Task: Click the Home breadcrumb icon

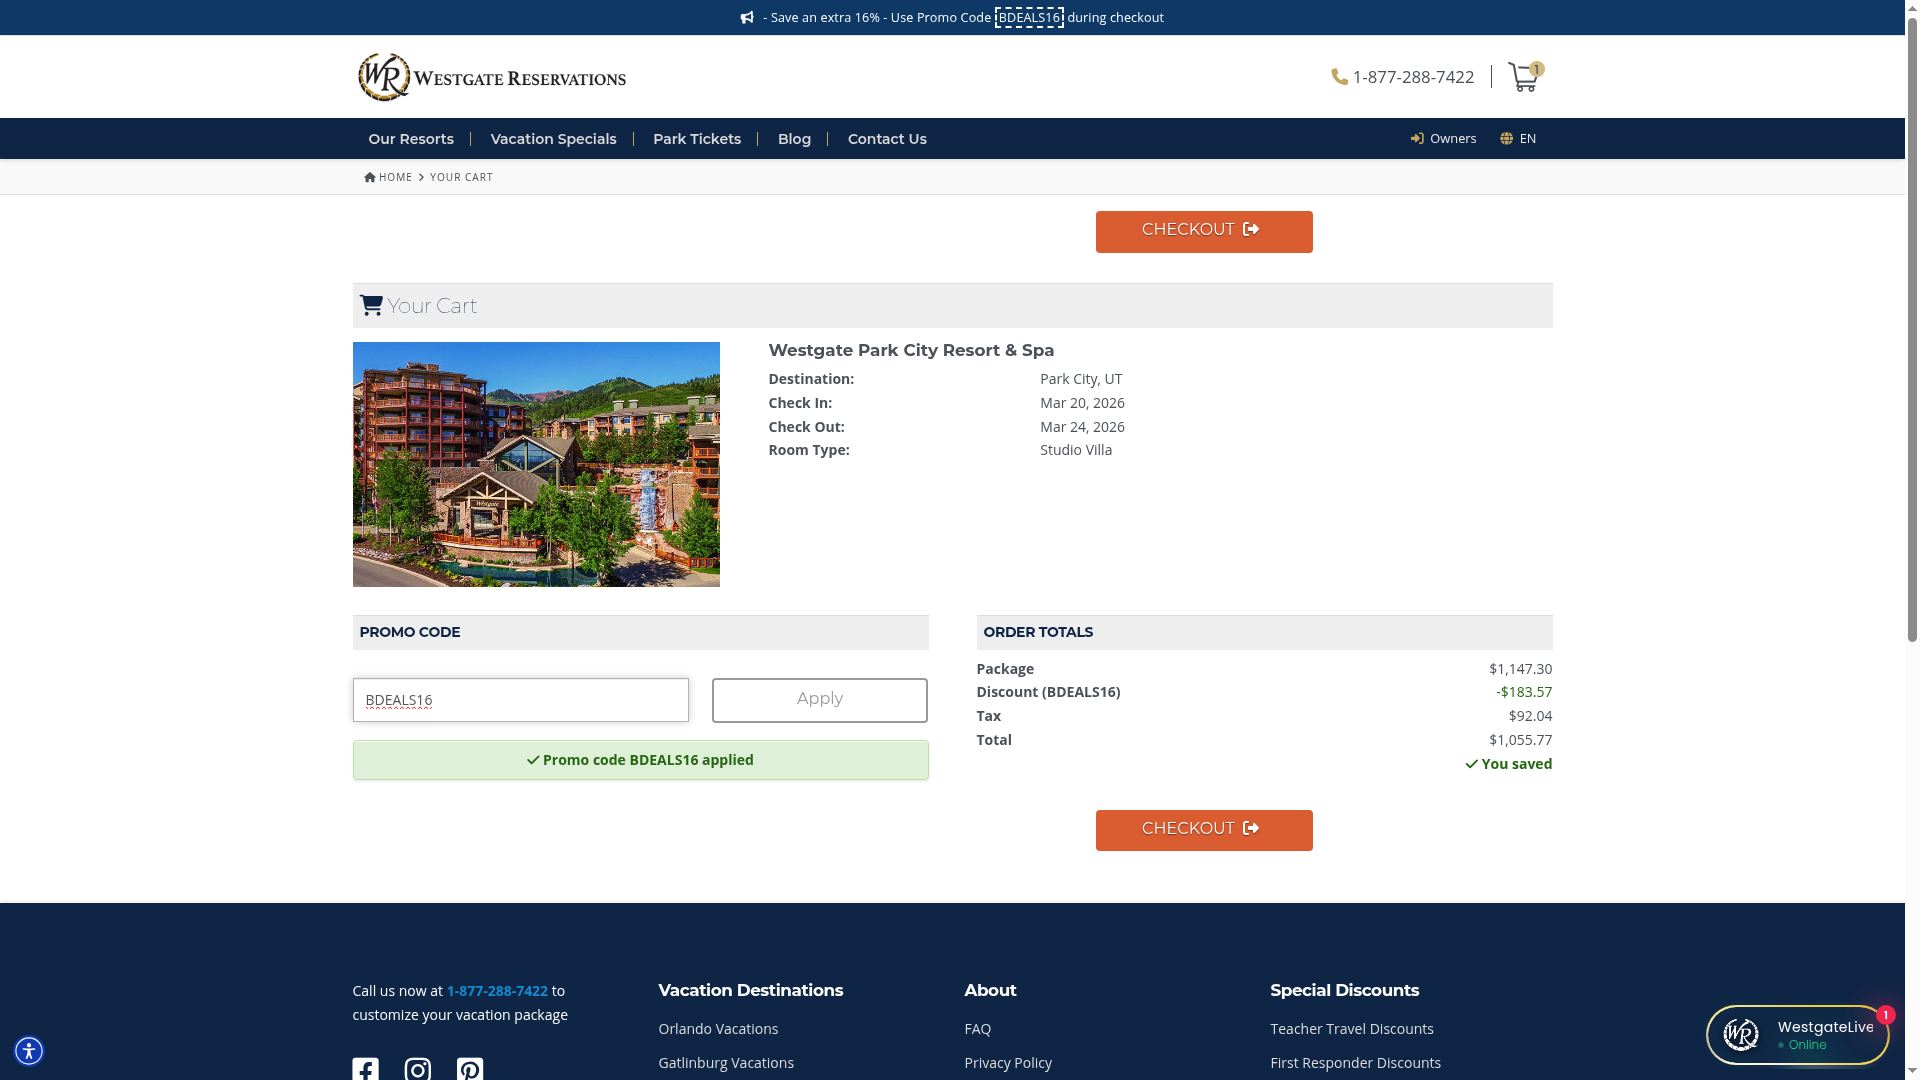Action: 370,177
